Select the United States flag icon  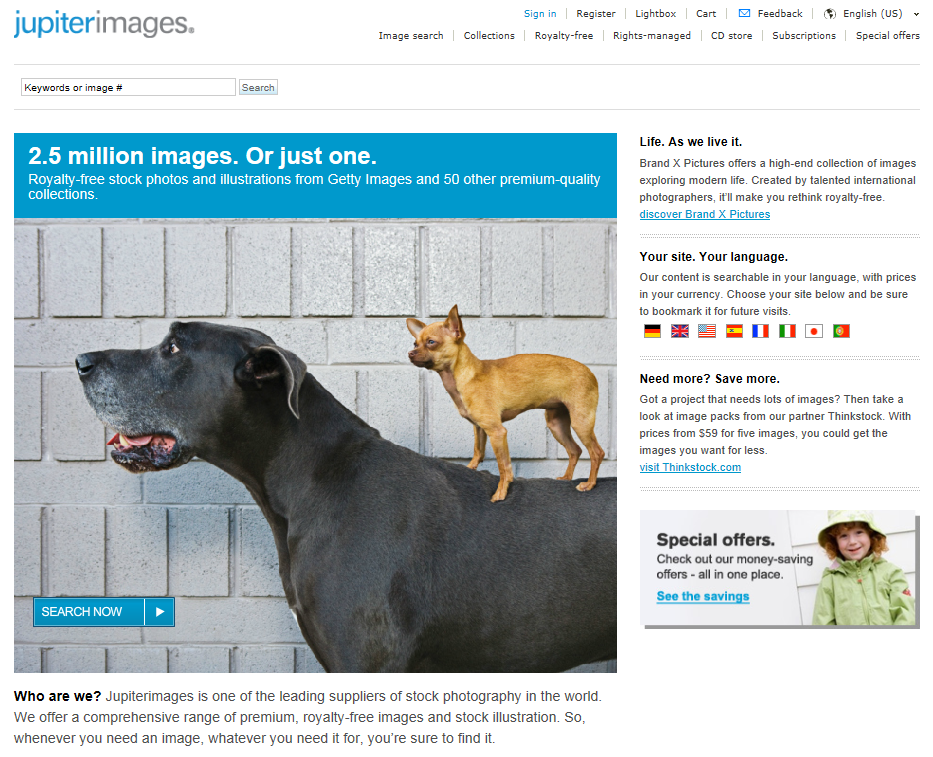[x=707, y=331]
